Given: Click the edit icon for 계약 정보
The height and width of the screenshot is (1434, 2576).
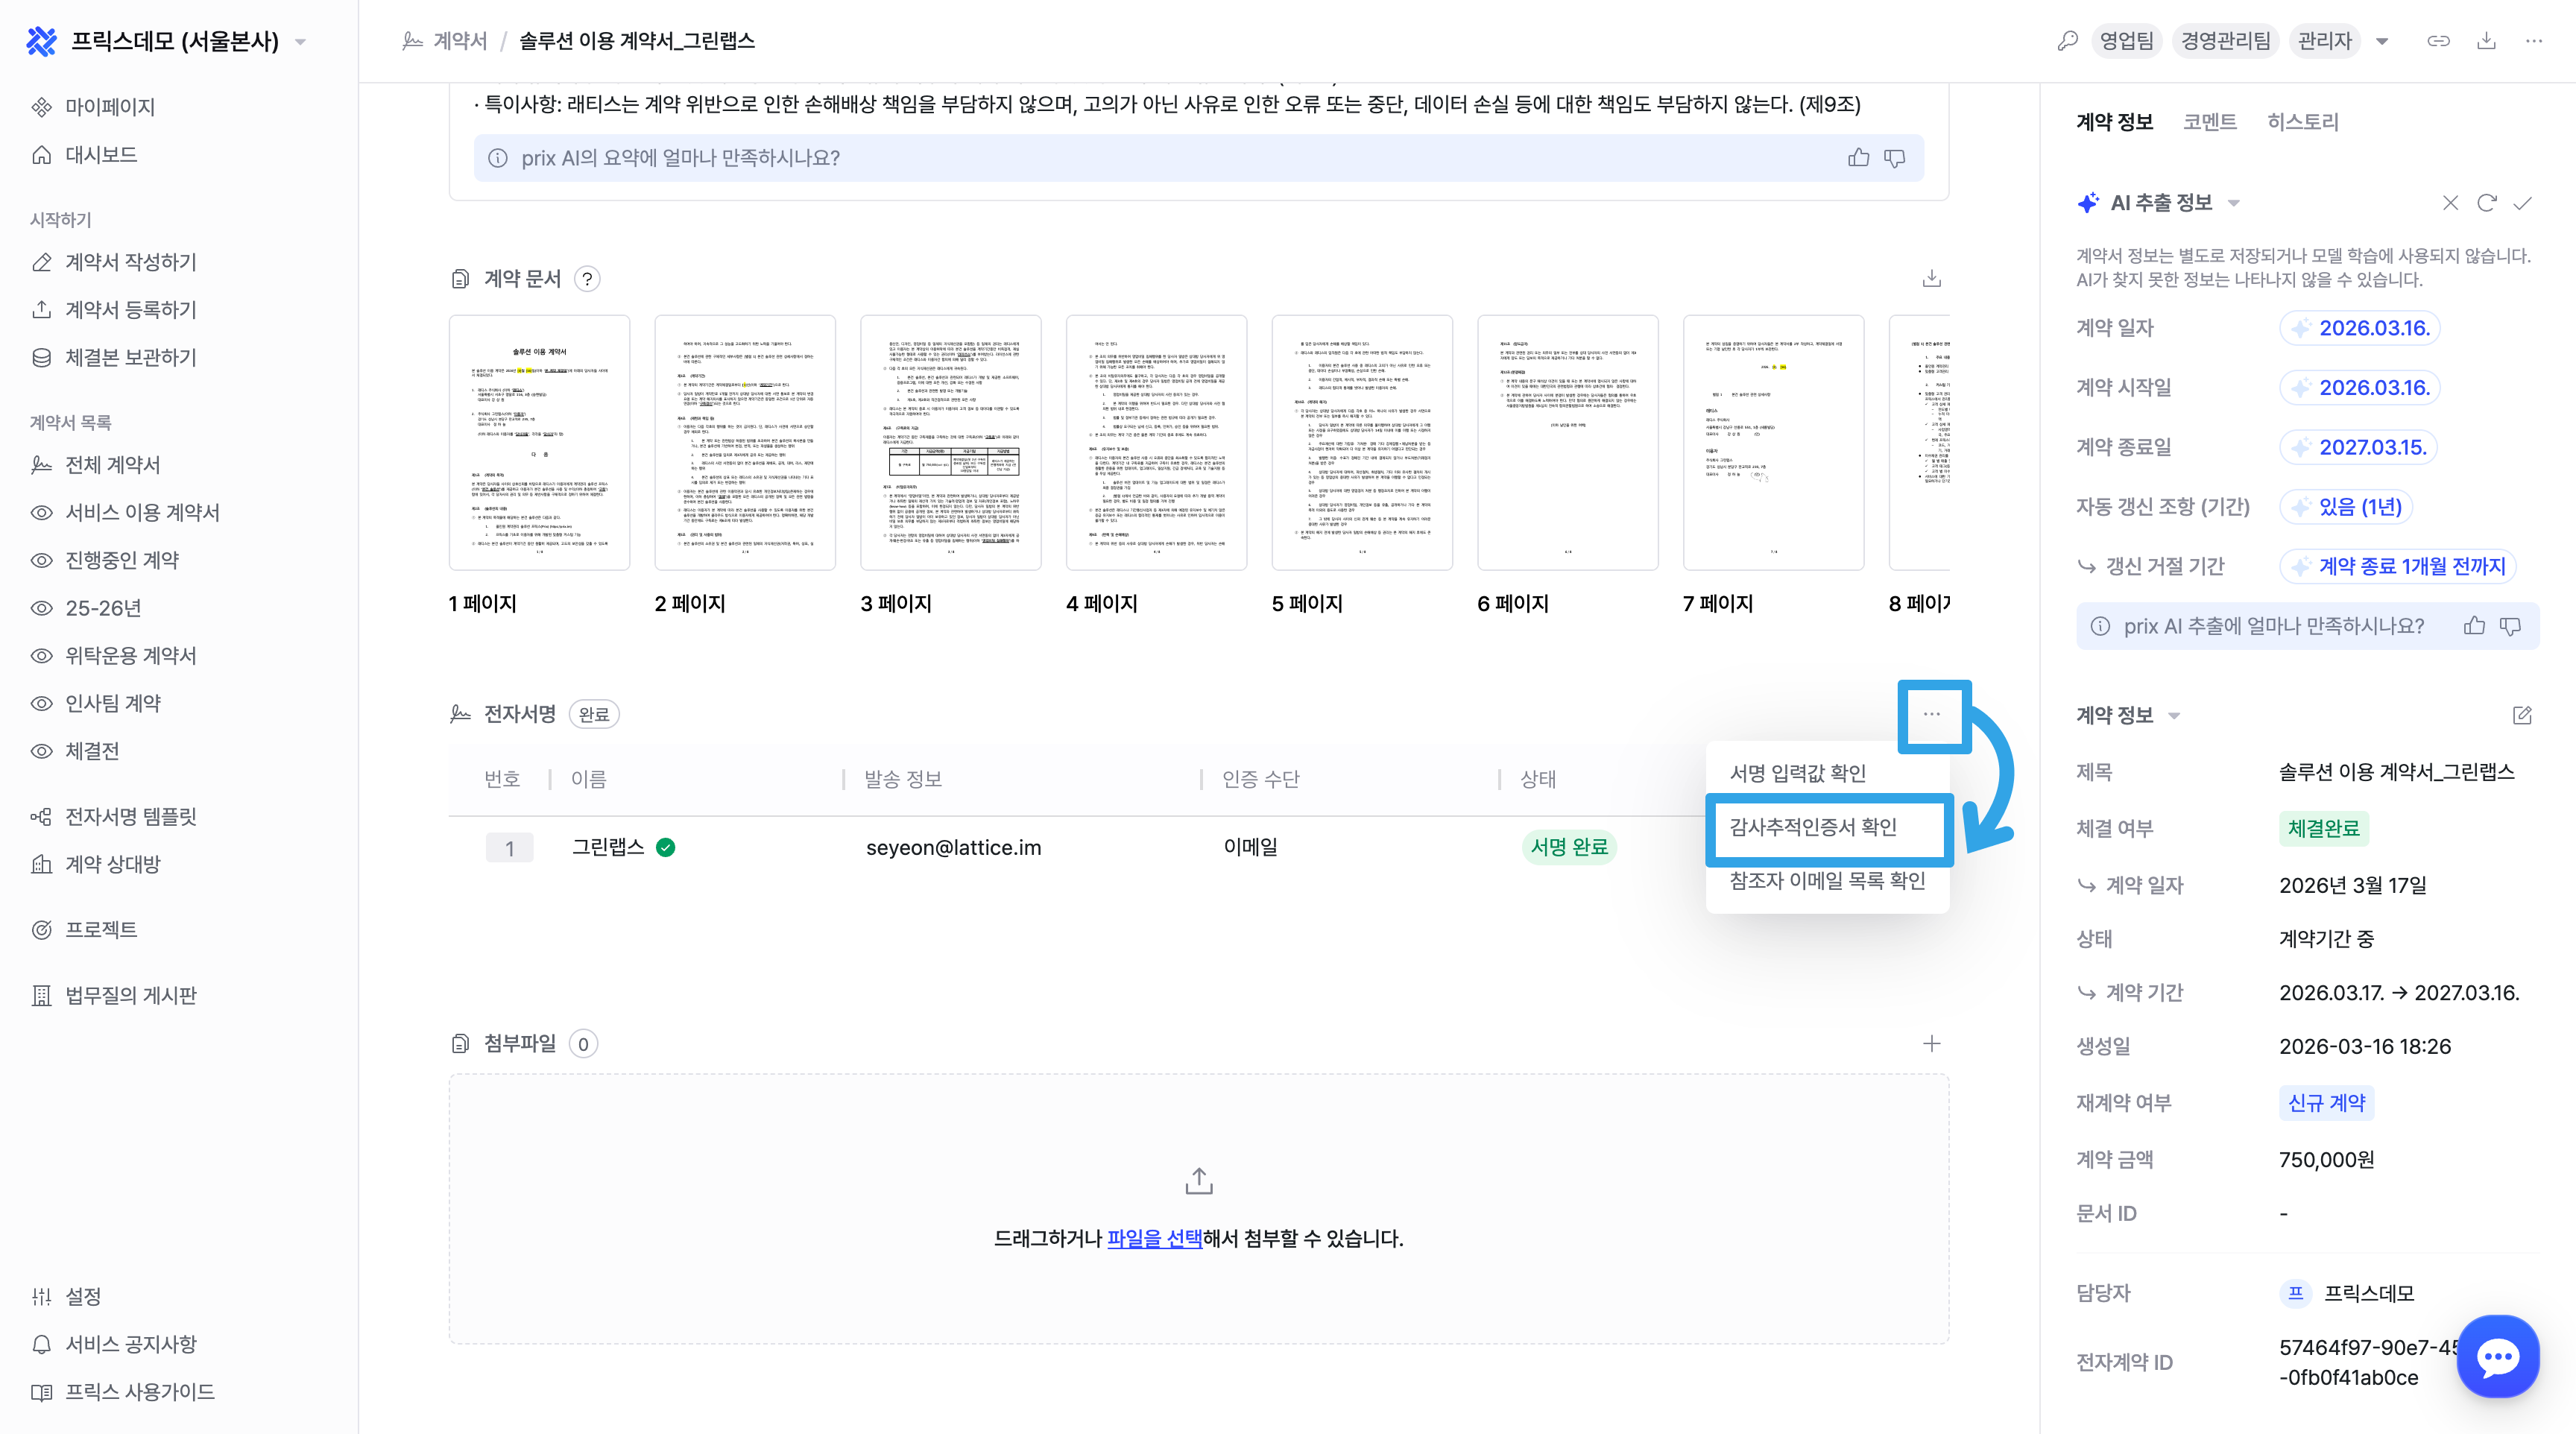Looking at the screenshot, I should (x=2521, y=715).
